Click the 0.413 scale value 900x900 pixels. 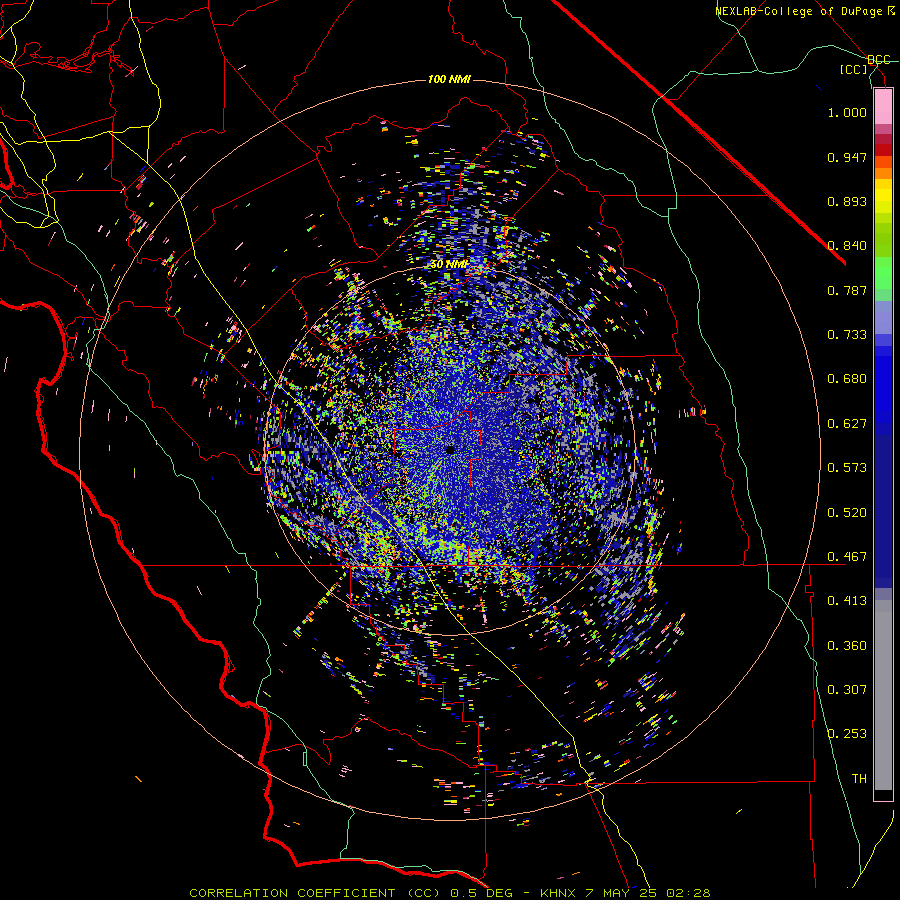(847, 601)
